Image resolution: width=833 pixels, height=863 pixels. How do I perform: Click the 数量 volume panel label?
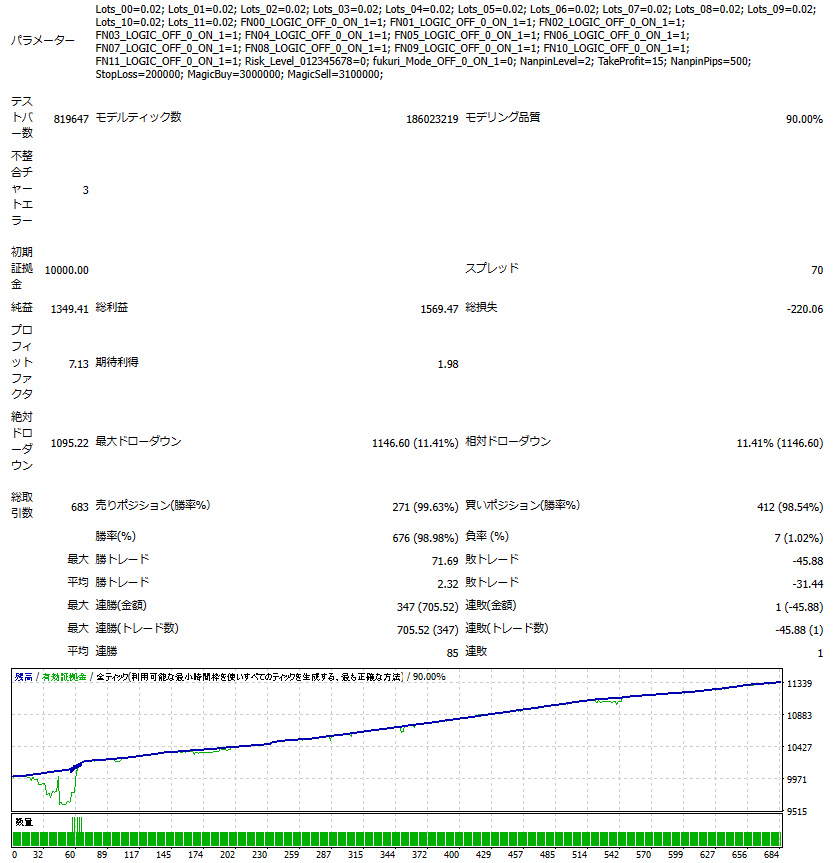(x=24, y=823)
